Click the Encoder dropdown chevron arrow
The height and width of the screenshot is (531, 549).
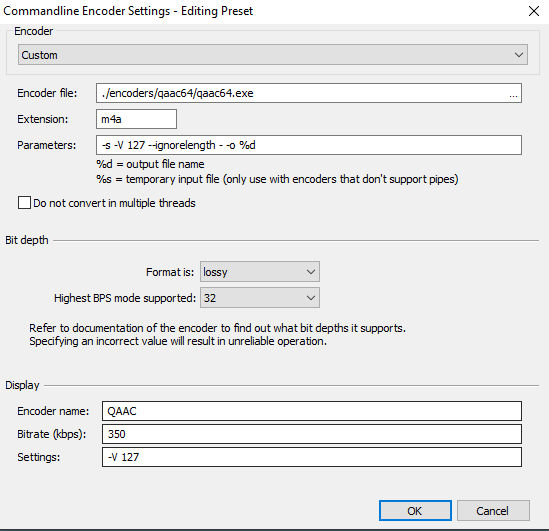point(519,55)
